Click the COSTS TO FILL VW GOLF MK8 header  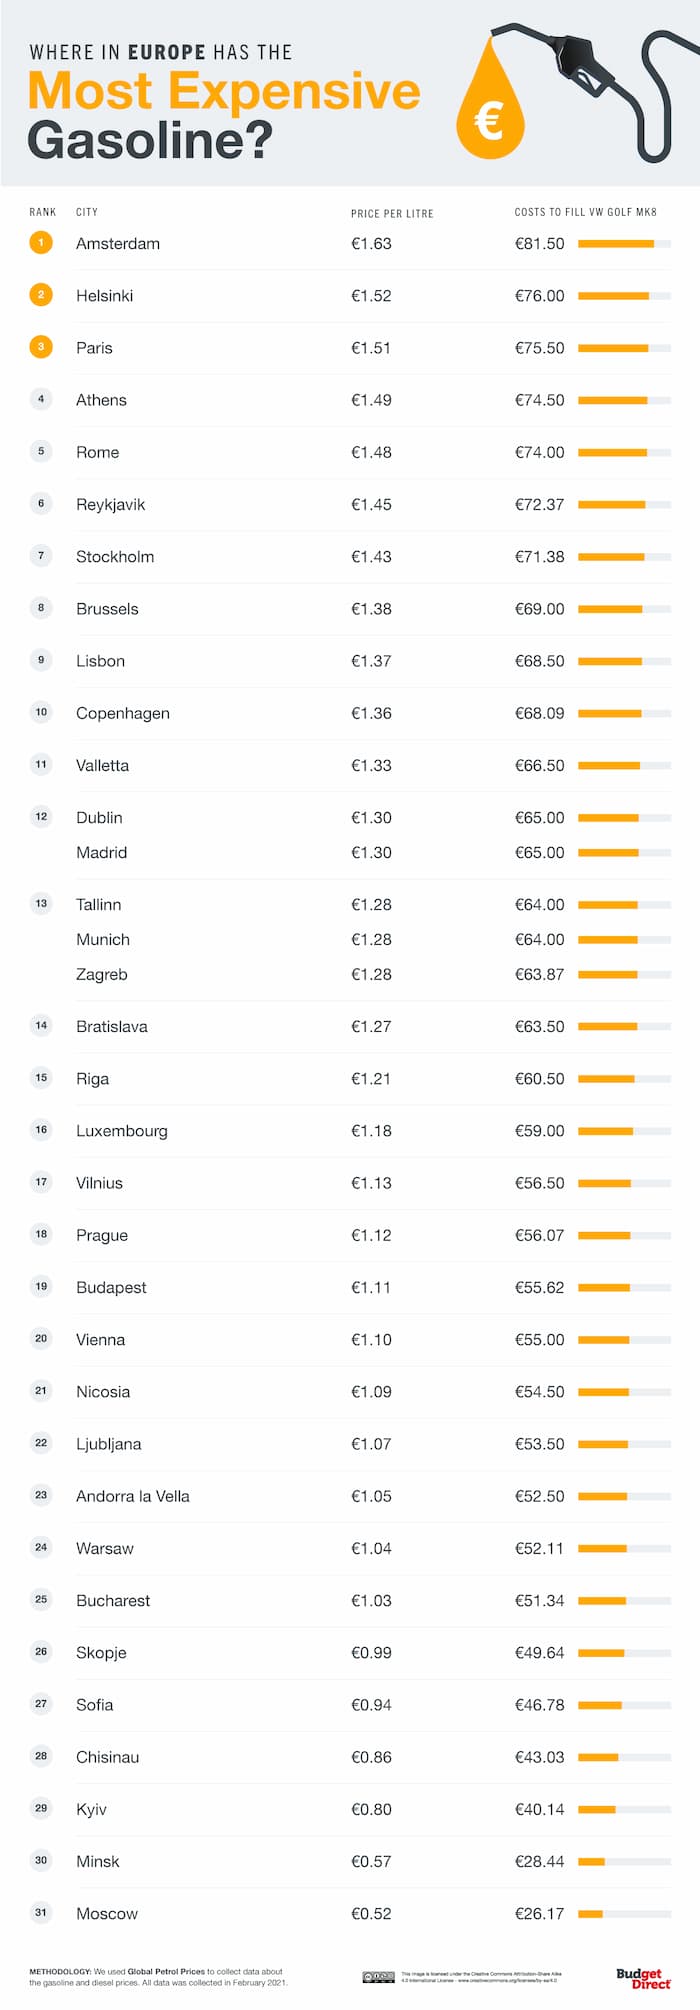point(585,212)
